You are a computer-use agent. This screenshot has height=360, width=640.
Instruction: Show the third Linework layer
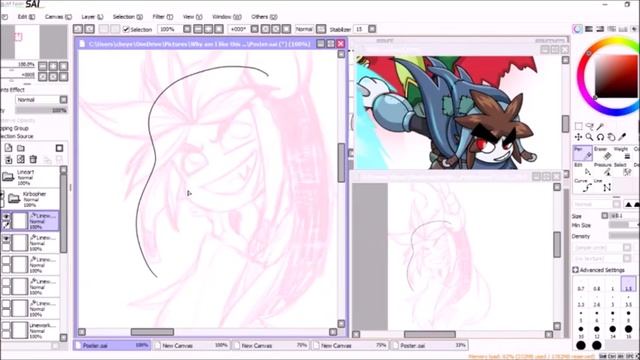click(x=6, y=260)
